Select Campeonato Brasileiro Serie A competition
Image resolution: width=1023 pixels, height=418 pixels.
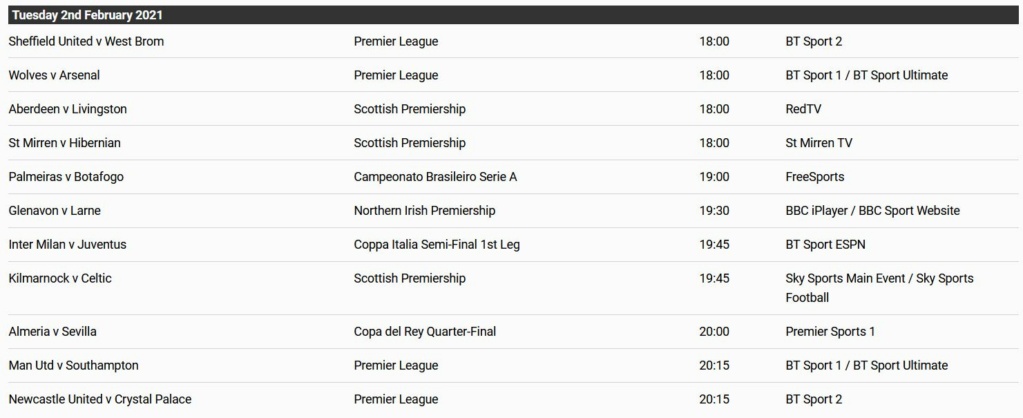(436, 177)
